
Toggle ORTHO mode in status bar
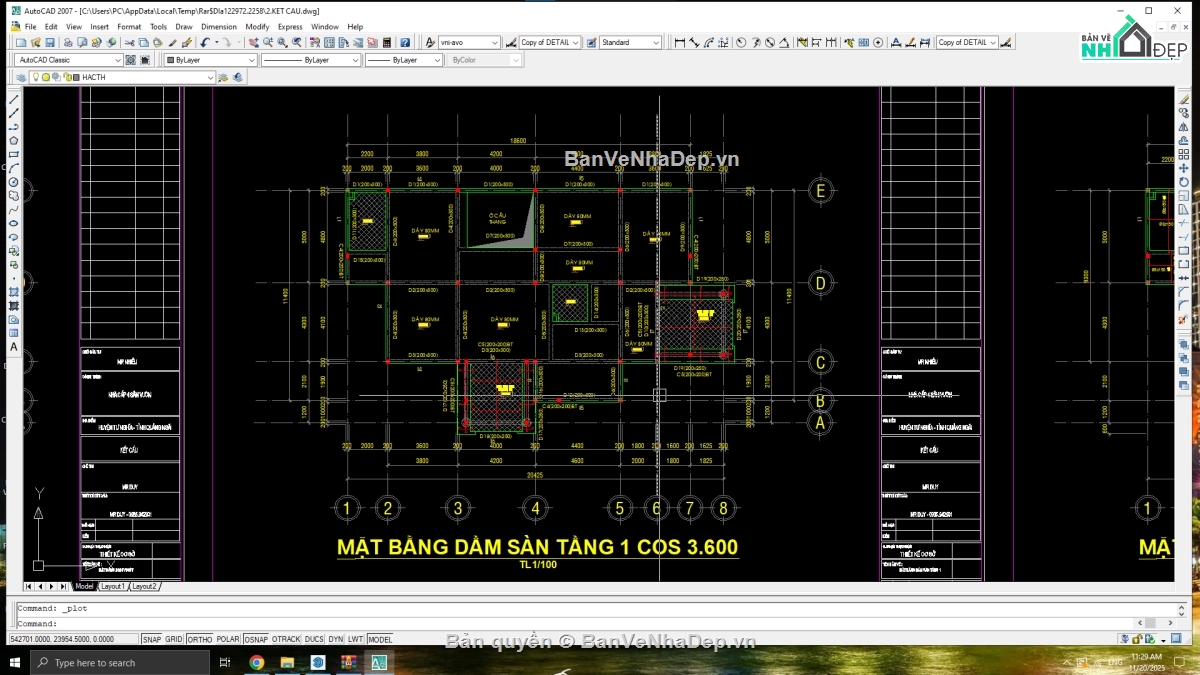tap(200, 639)
